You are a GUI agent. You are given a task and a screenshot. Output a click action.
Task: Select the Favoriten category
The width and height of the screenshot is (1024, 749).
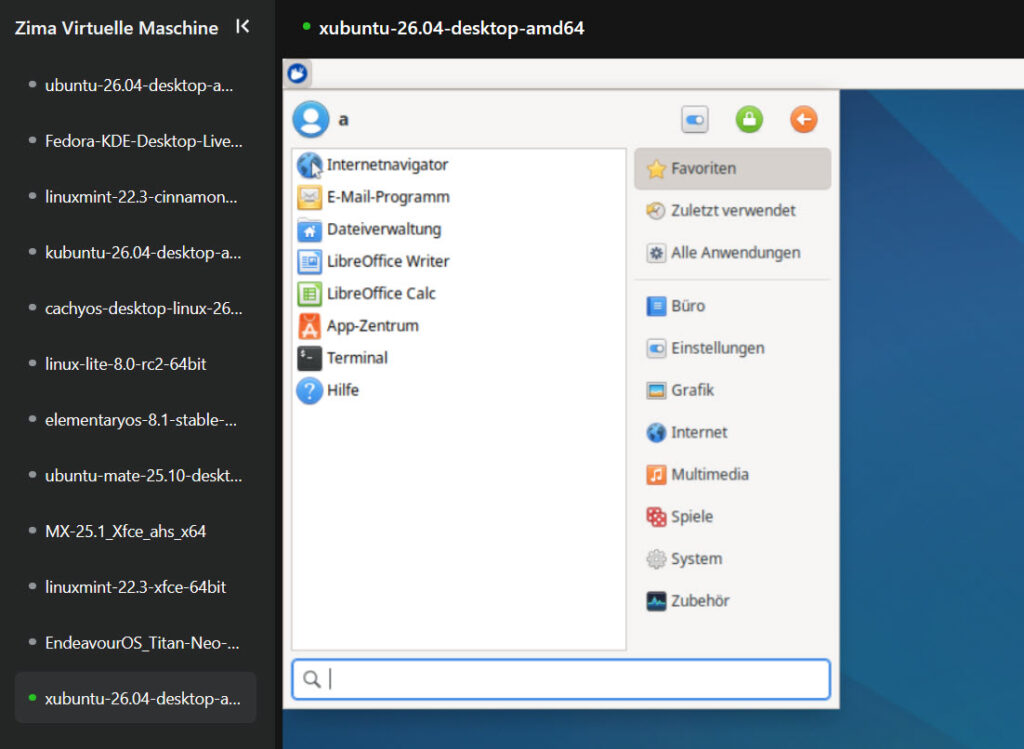coord(732,168)
